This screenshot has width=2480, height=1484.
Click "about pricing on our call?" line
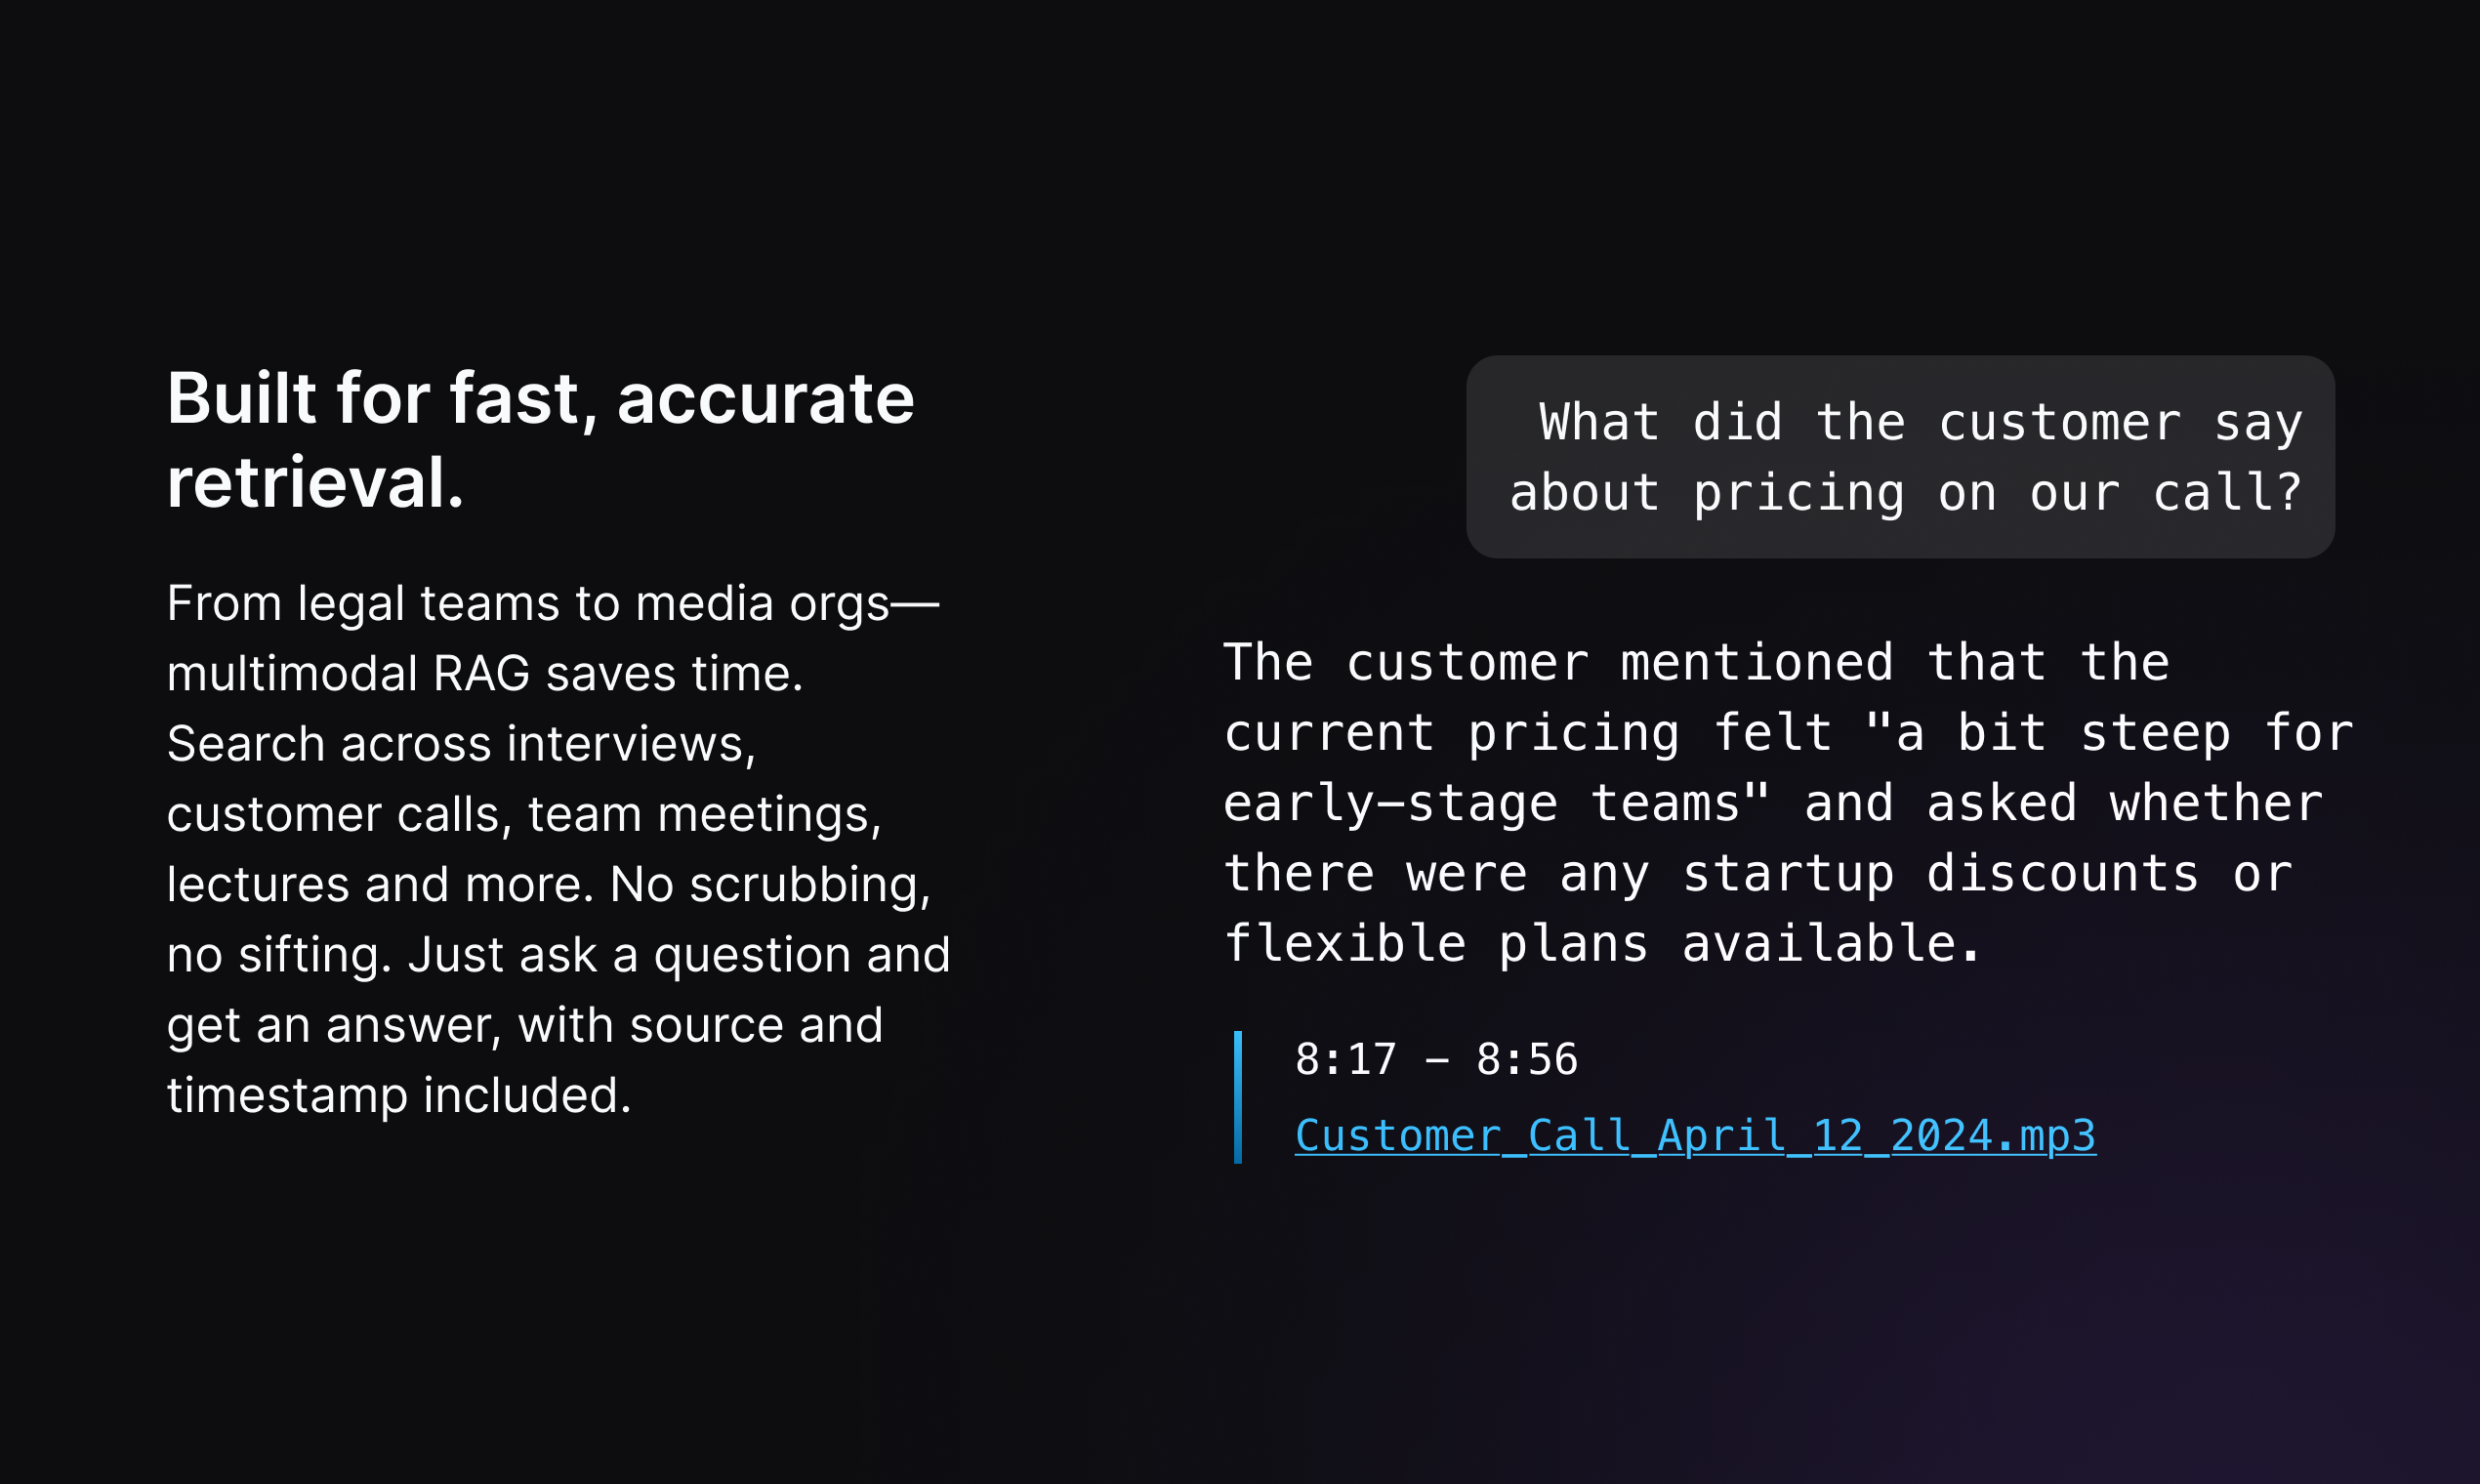(x=1905, y=493)
